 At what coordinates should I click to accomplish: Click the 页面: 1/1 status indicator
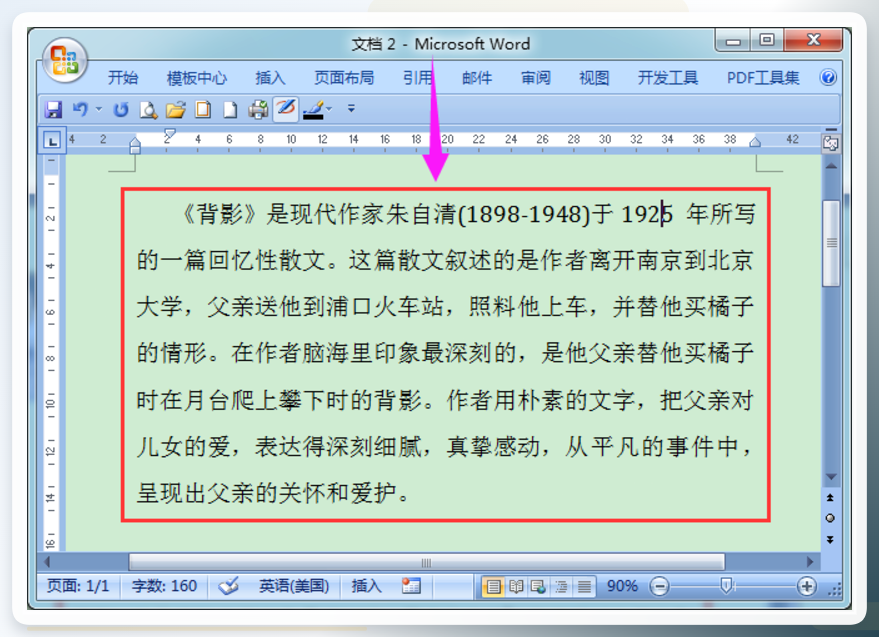click(x=78, y=586)
